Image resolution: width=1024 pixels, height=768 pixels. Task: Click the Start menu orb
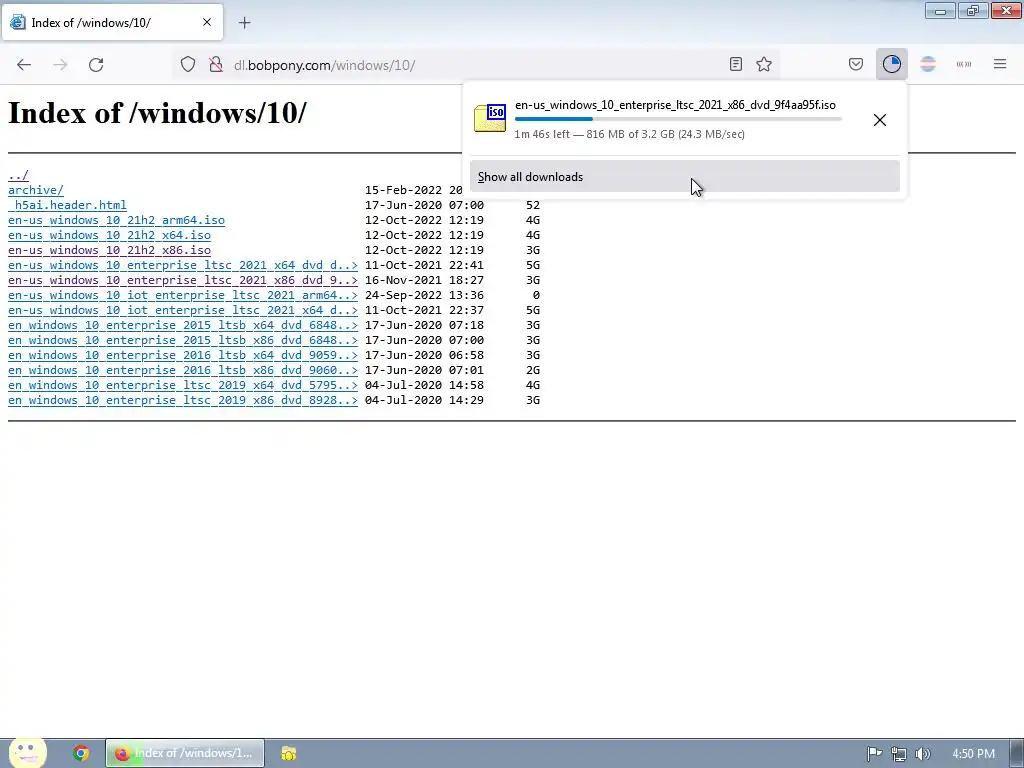27,753
